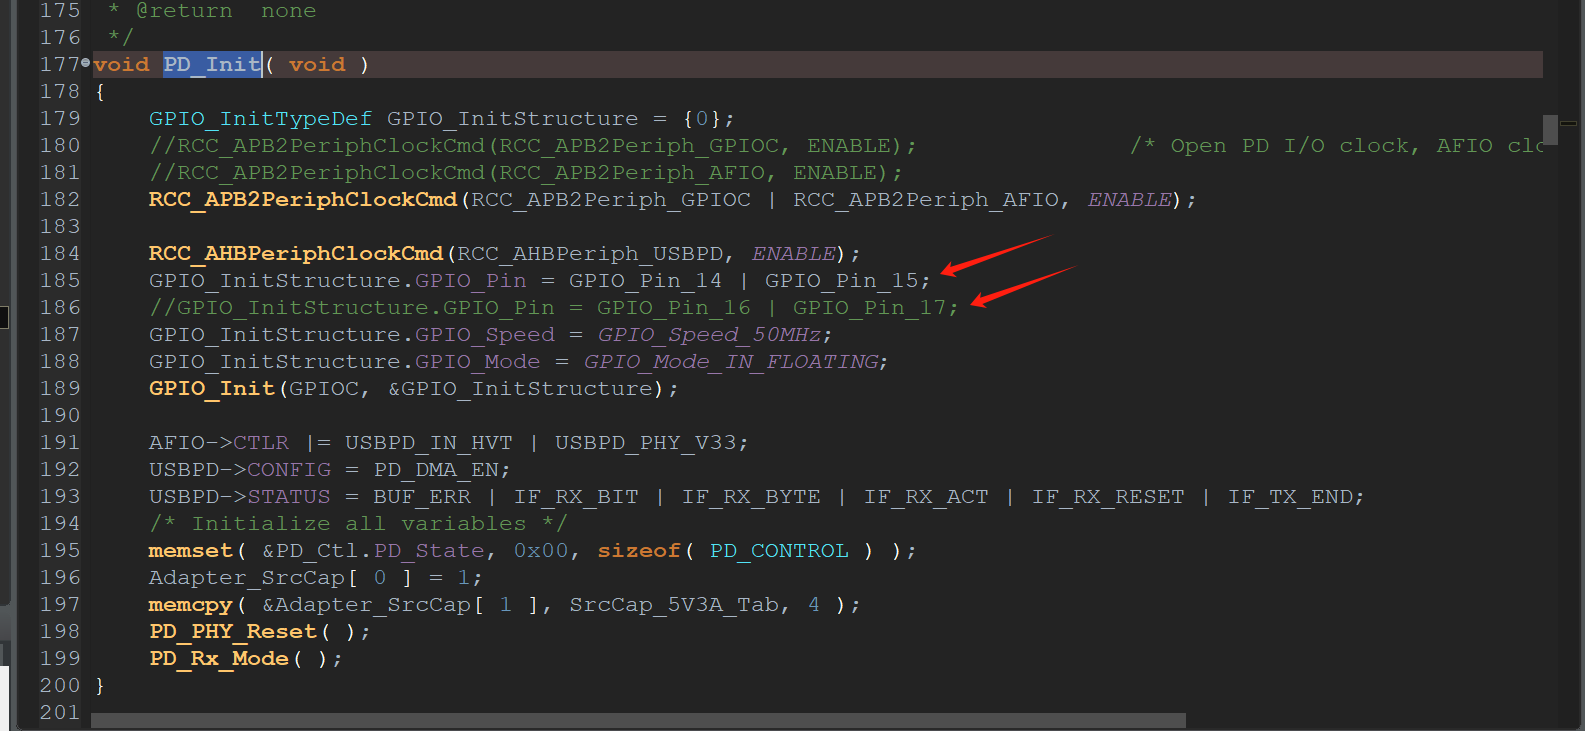Viewport: 1585px width, 731px height.
Task: Click the vertical scrollbar thumb of the editor
Action: pos(1550,130)
